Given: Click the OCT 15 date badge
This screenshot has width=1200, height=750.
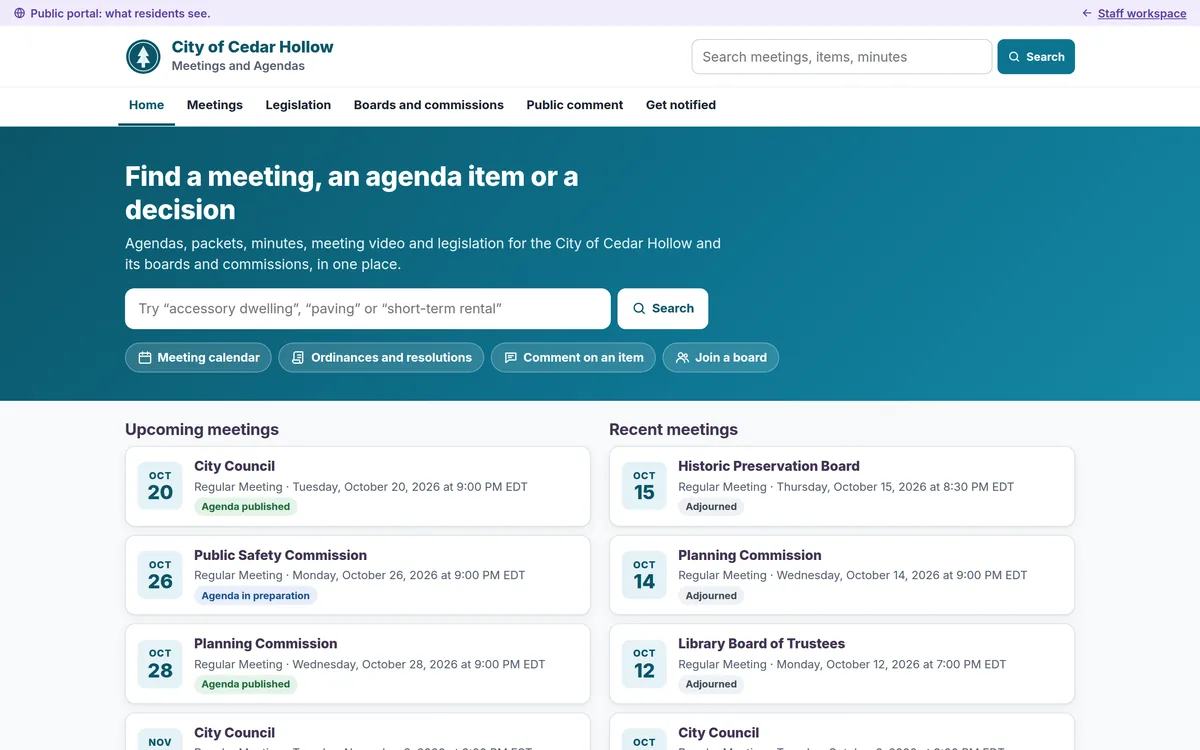Looking at the screenshot, I should [644, 486].
